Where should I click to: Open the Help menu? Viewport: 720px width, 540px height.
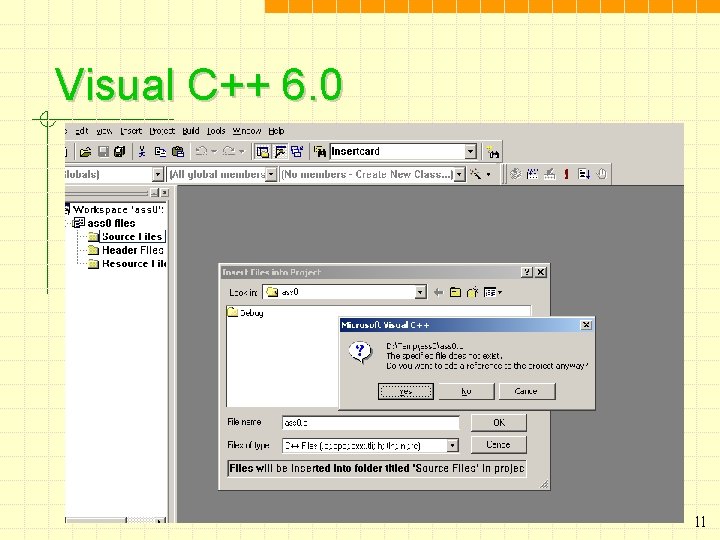tap(276, 131)
